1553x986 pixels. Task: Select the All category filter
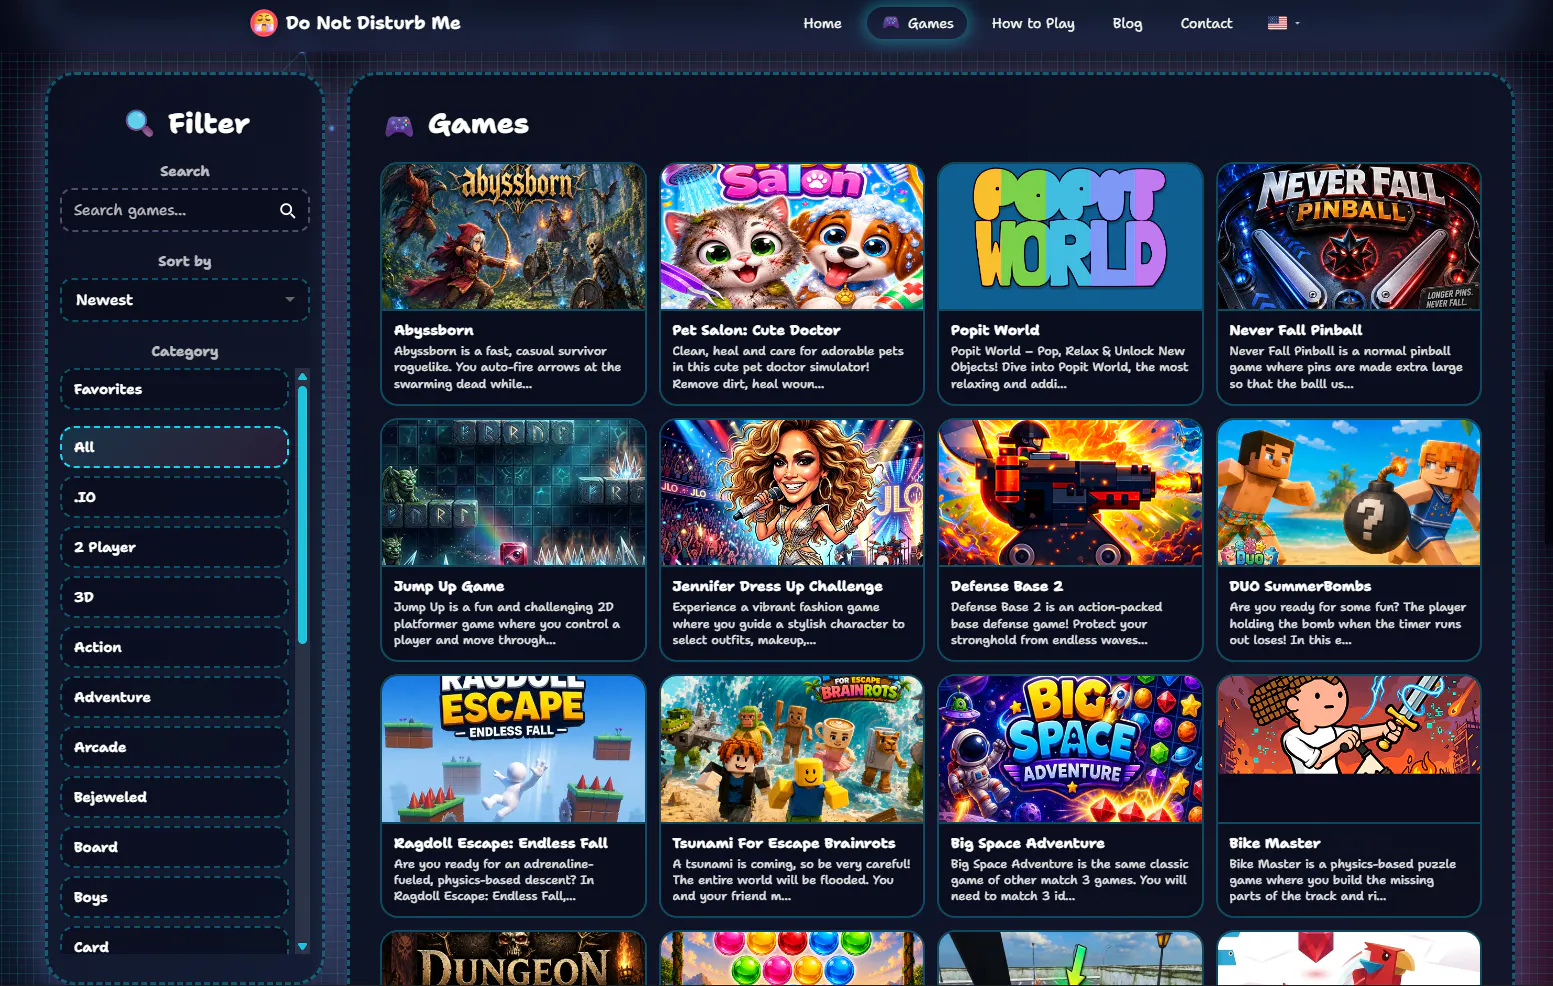pyautogui.click(x=175, y=447)
